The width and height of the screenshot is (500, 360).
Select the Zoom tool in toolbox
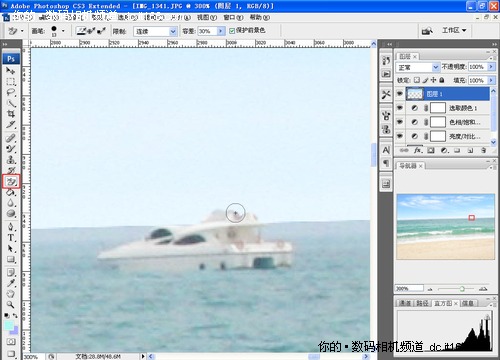pos(11,305)
